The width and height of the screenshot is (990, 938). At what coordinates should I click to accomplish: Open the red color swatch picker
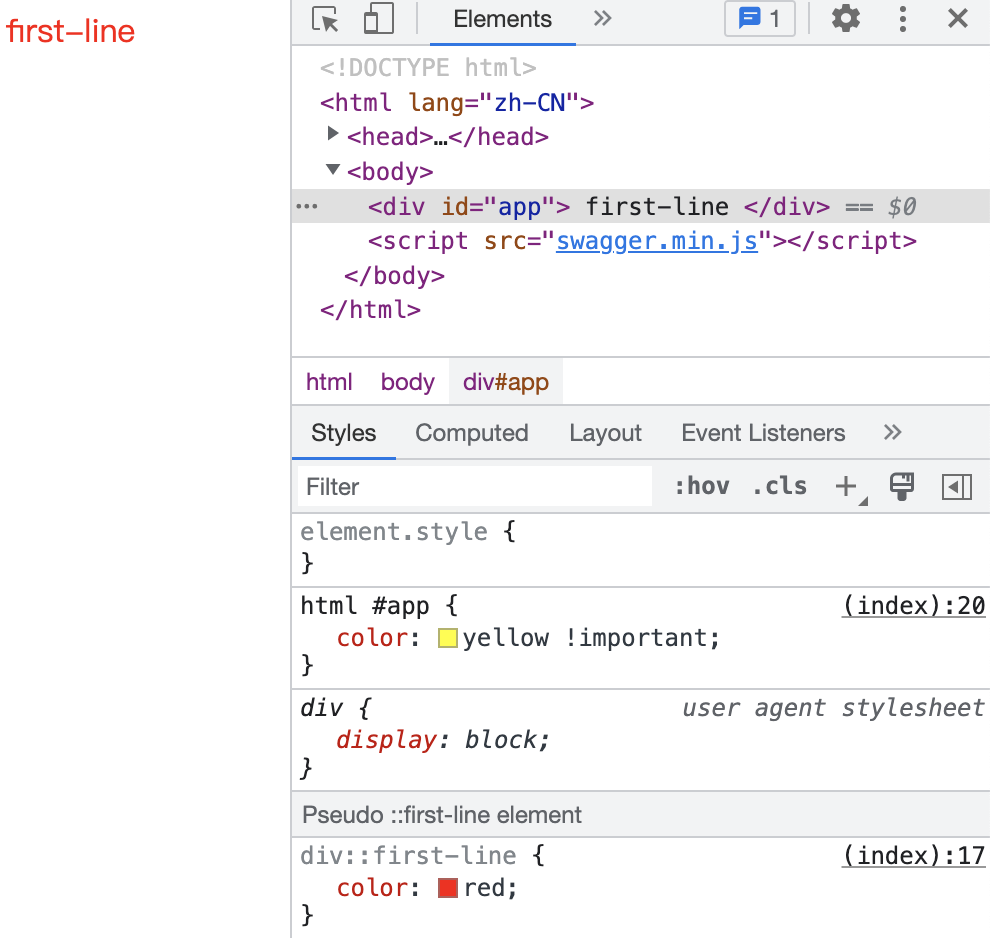click(448, 888)
